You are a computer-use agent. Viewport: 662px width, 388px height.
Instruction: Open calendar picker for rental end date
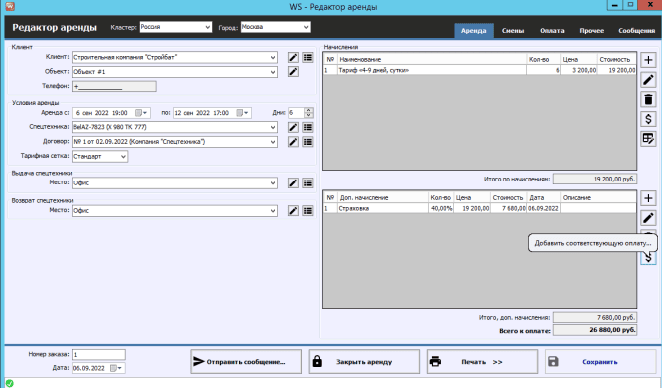(x=242, y=113)
